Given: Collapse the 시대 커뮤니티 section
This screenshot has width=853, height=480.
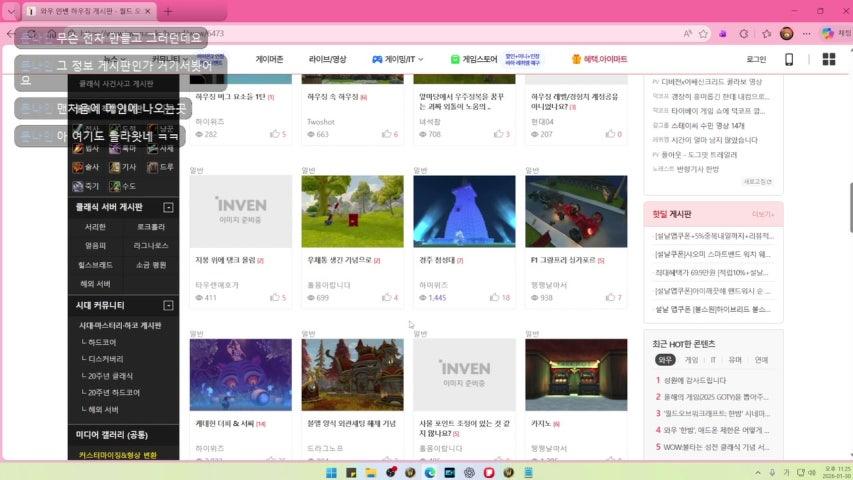Looking at the screenshot, I should pyautogui.click(x=168, y=305).
